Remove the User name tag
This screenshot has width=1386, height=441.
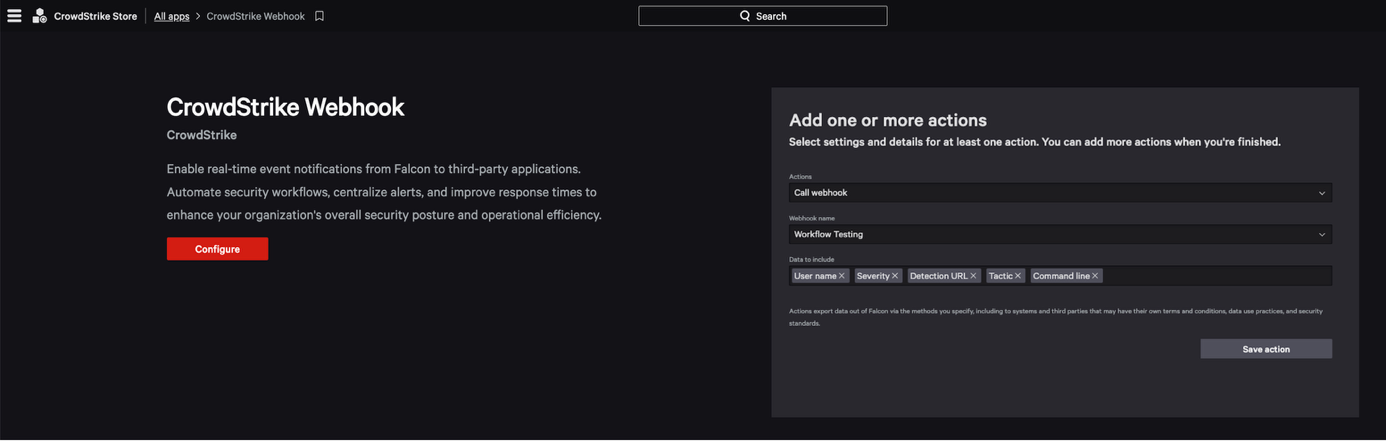point(842,276)
